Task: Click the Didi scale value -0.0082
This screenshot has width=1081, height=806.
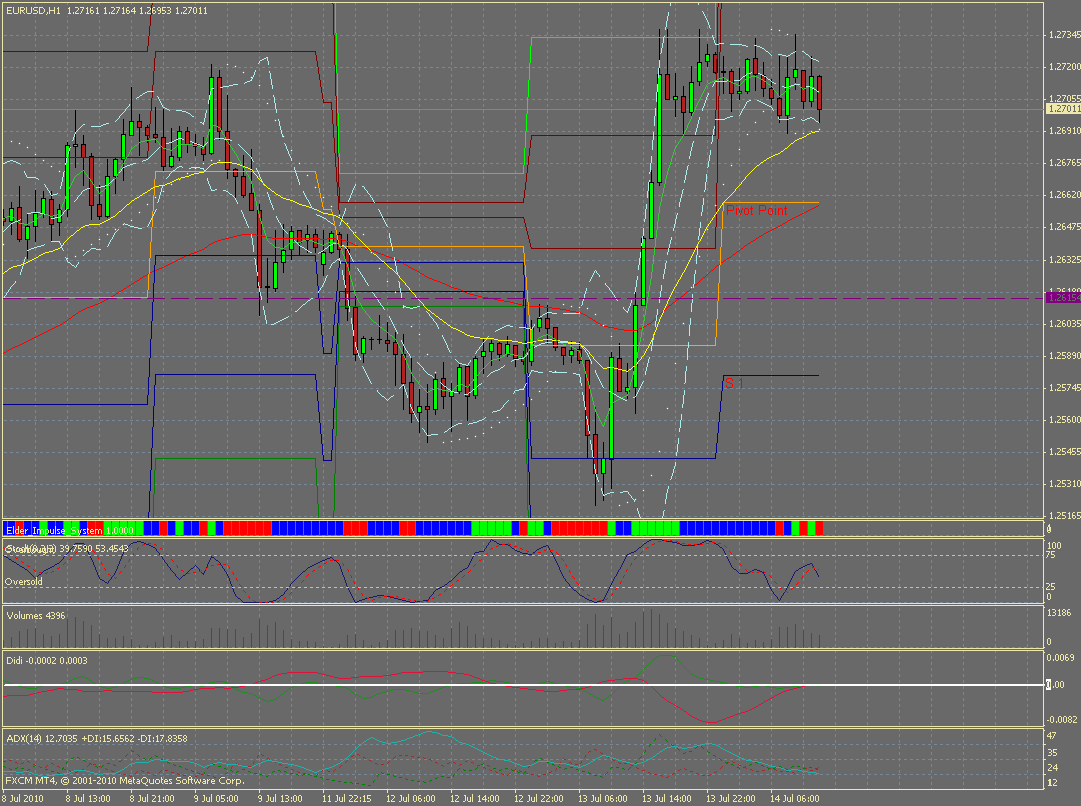Action: click(x=1062, y=719)
